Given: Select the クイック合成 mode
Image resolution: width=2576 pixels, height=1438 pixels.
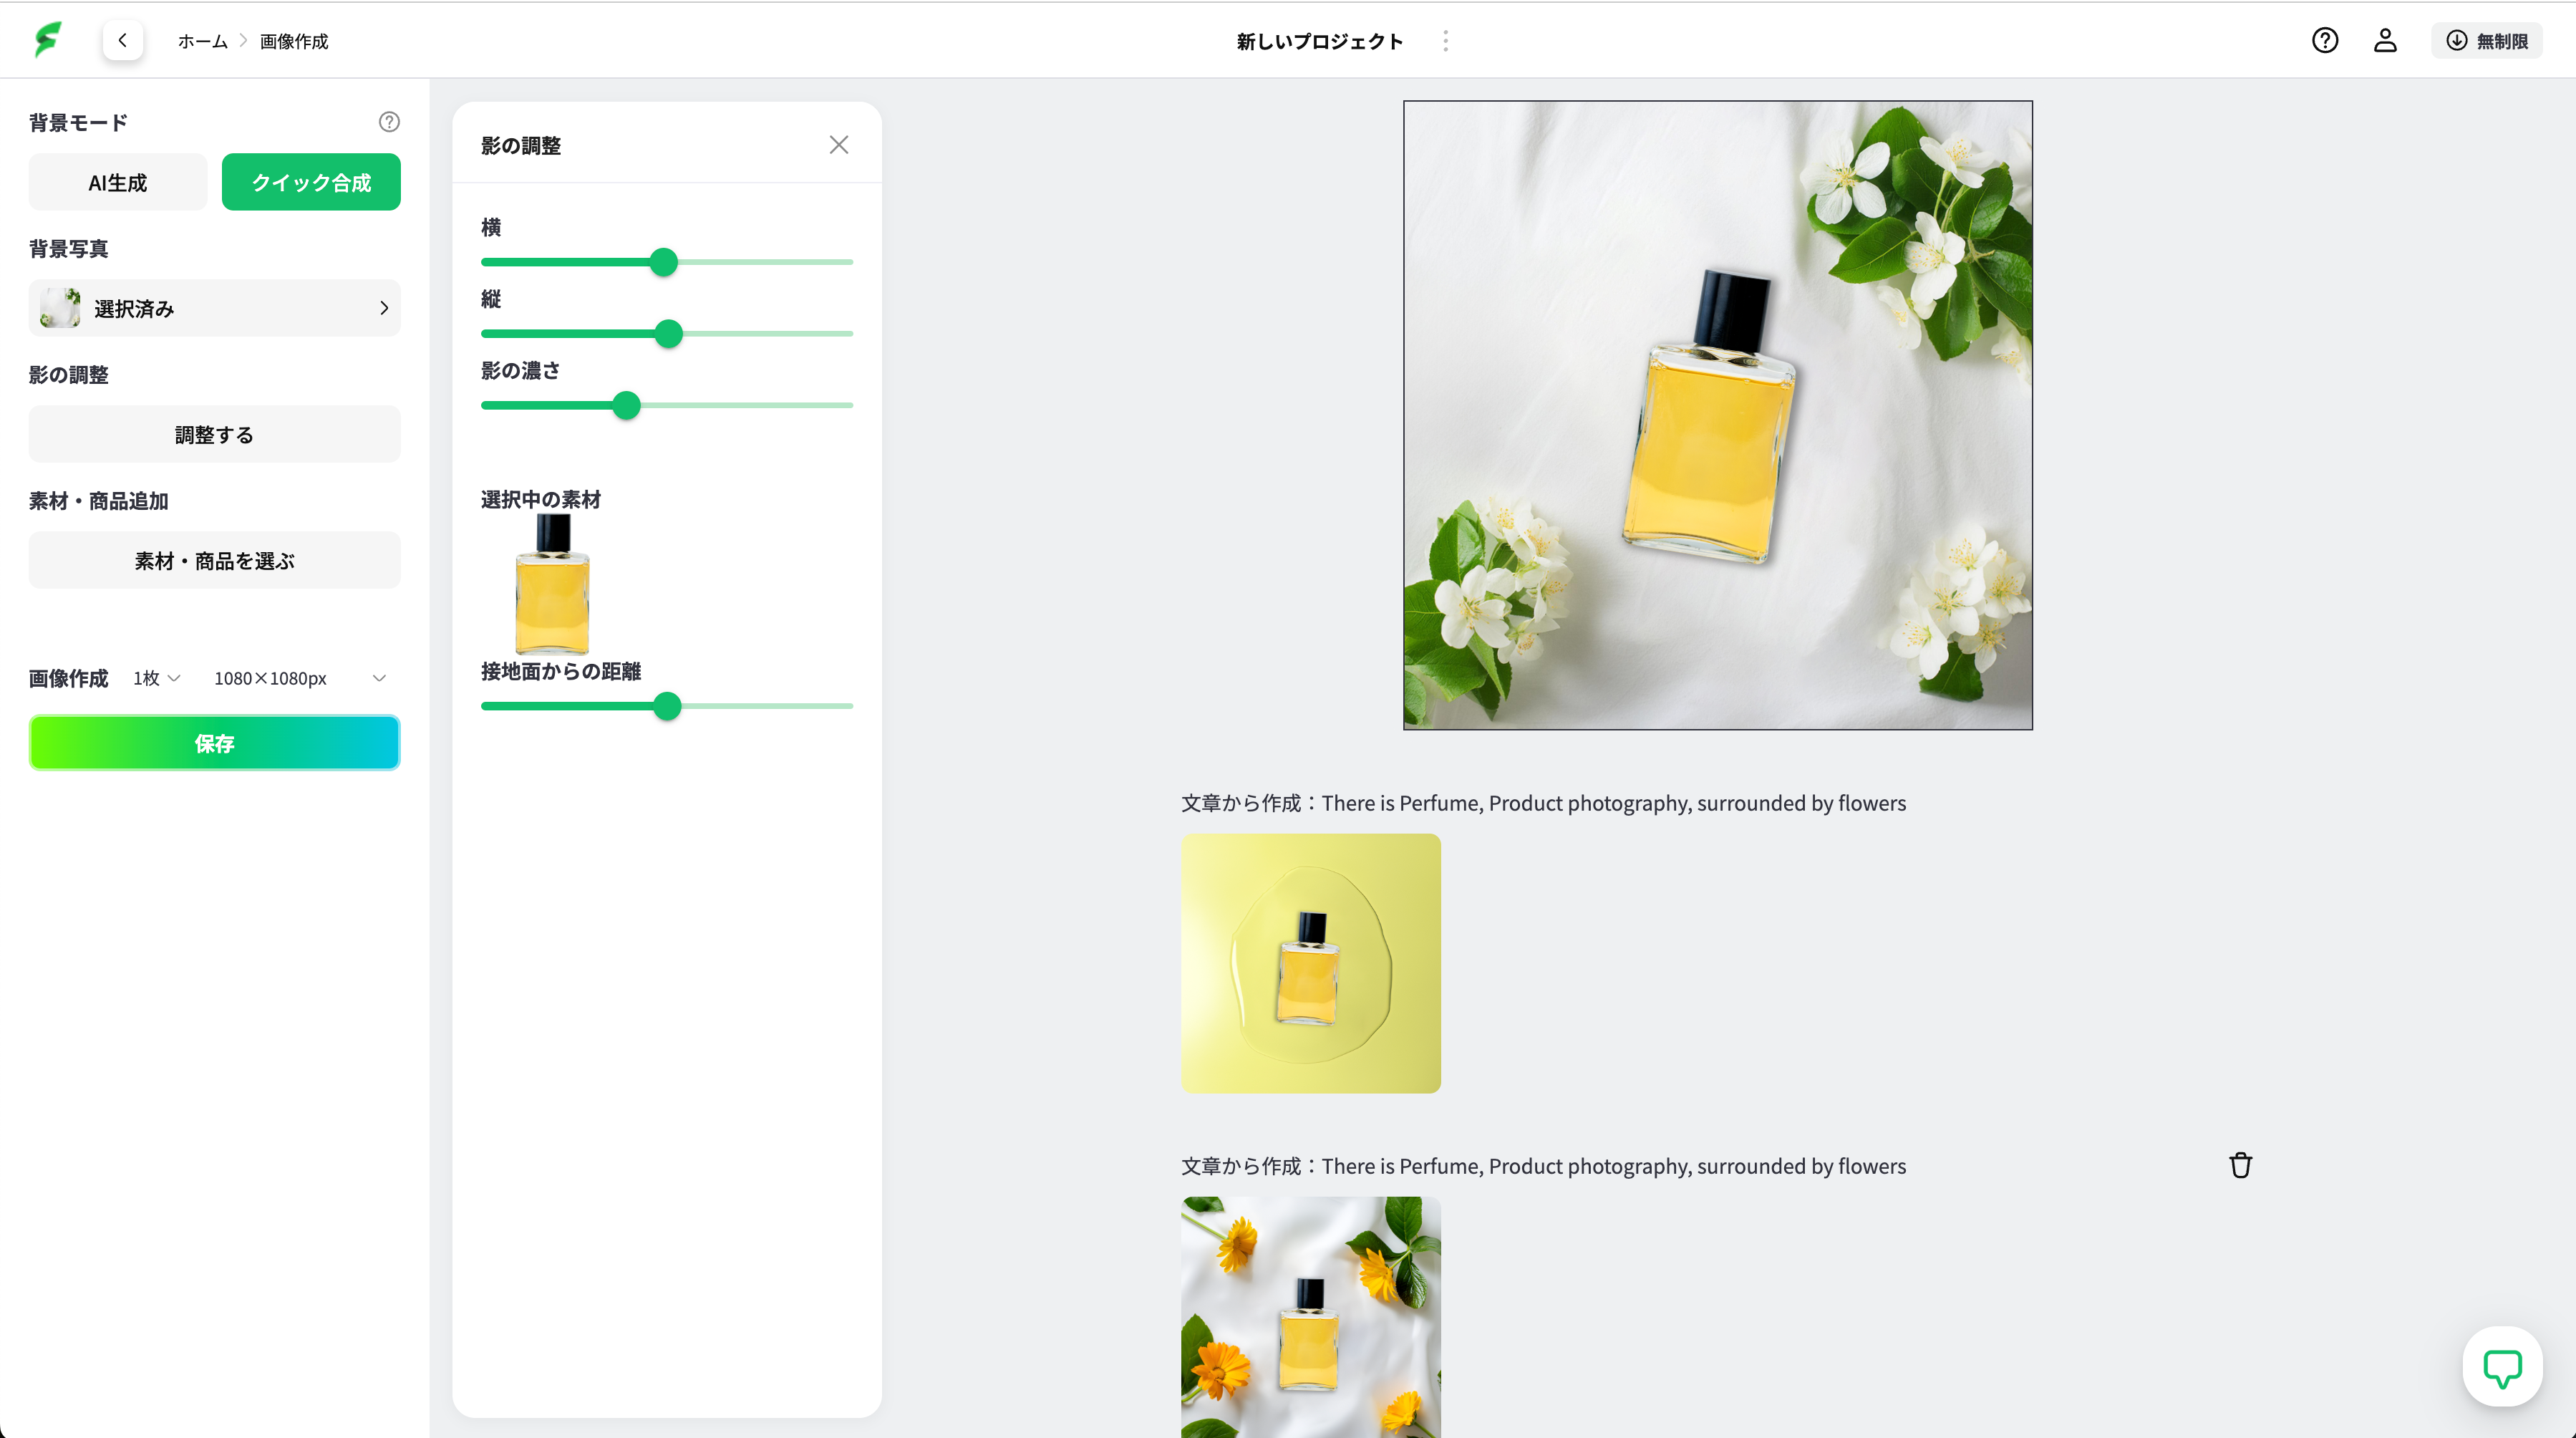Looking at the screenshot, I should pyautogui.click(x=311, y=182).
